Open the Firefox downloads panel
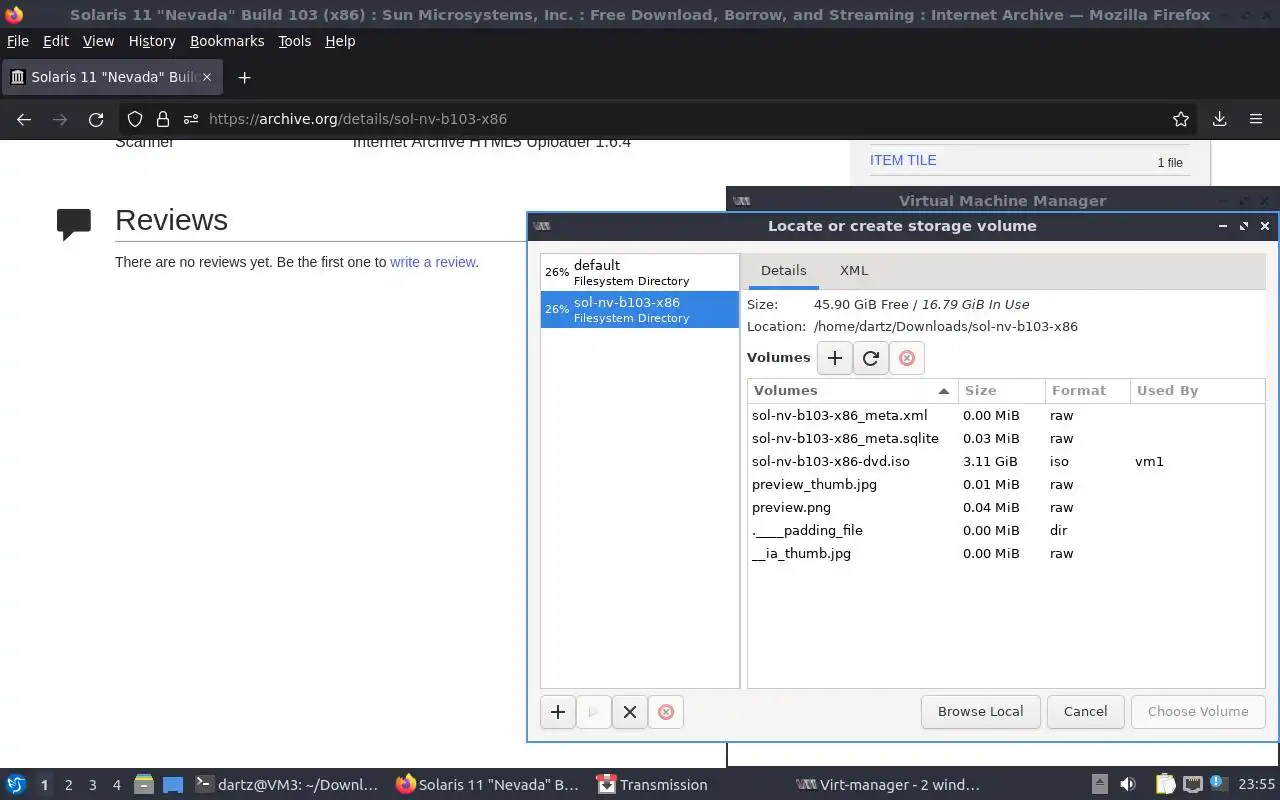This screenshot has height=800, width=1280. click(1219, 119)
